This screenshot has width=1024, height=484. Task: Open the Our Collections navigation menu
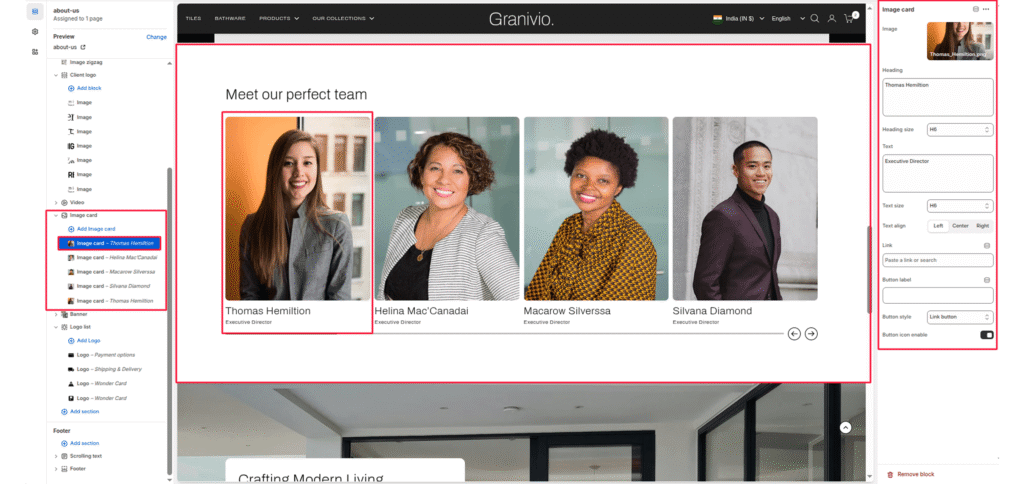pyautogui.click(x=342, y=18)
